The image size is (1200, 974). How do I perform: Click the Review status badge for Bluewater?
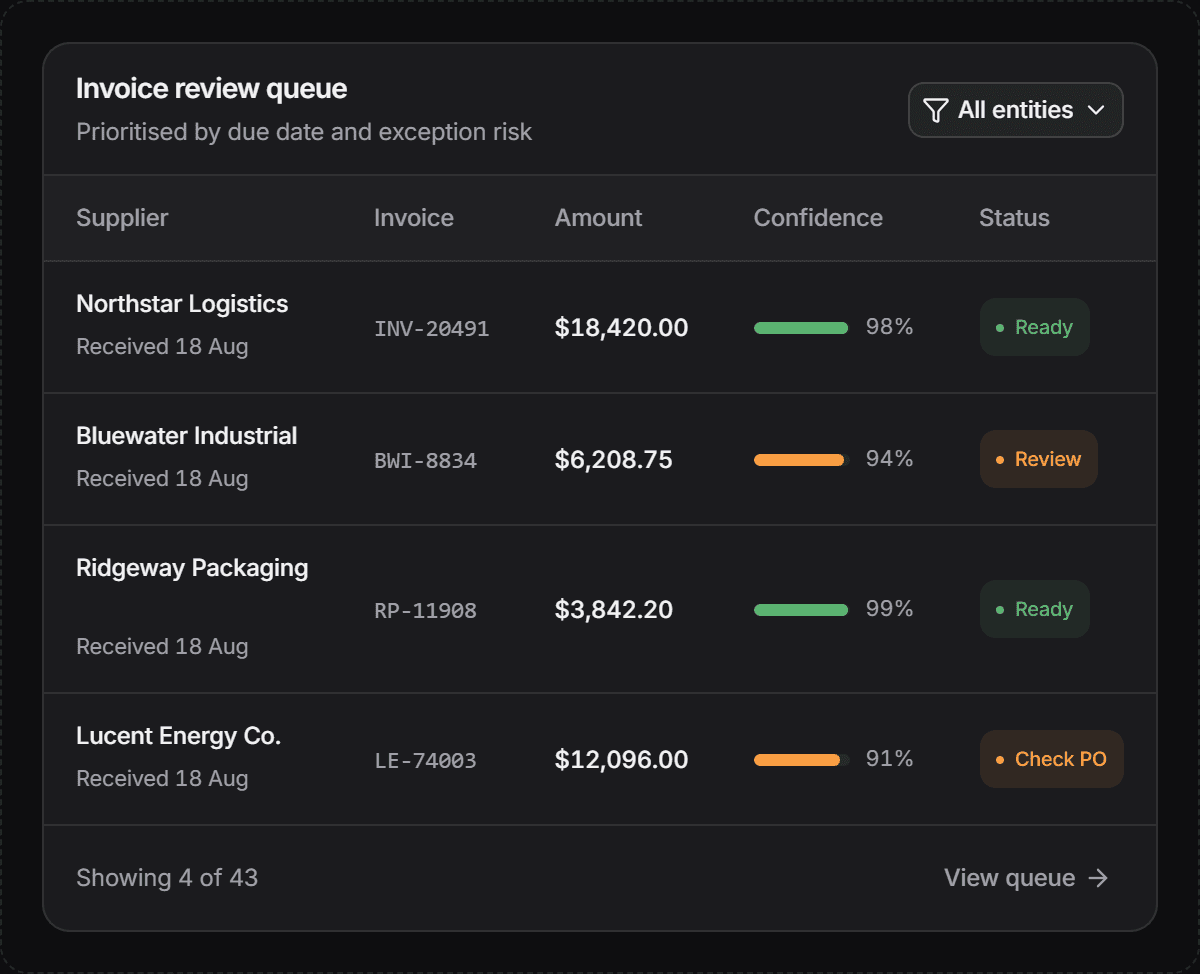coord(1039,459)
